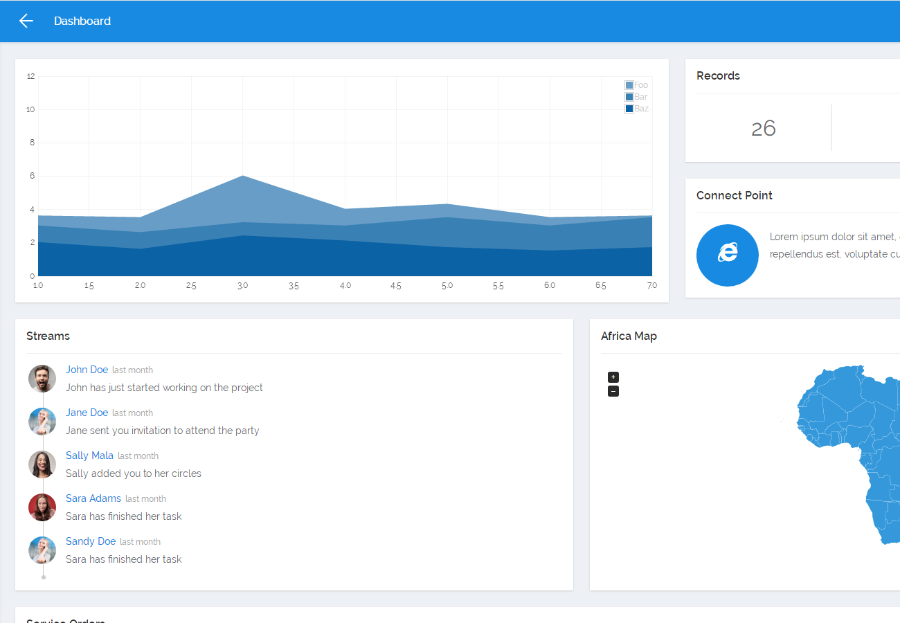Click the Baz legend color swatch
This screenshot has height=623, width=900.
pyautogui.click(x=629, y=109)
